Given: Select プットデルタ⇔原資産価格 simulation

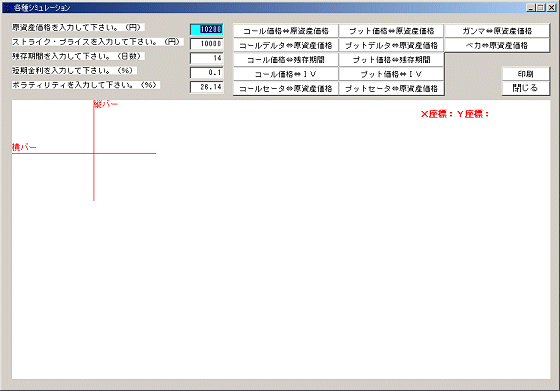Looking at the screenshot, I should pos(391,45).
